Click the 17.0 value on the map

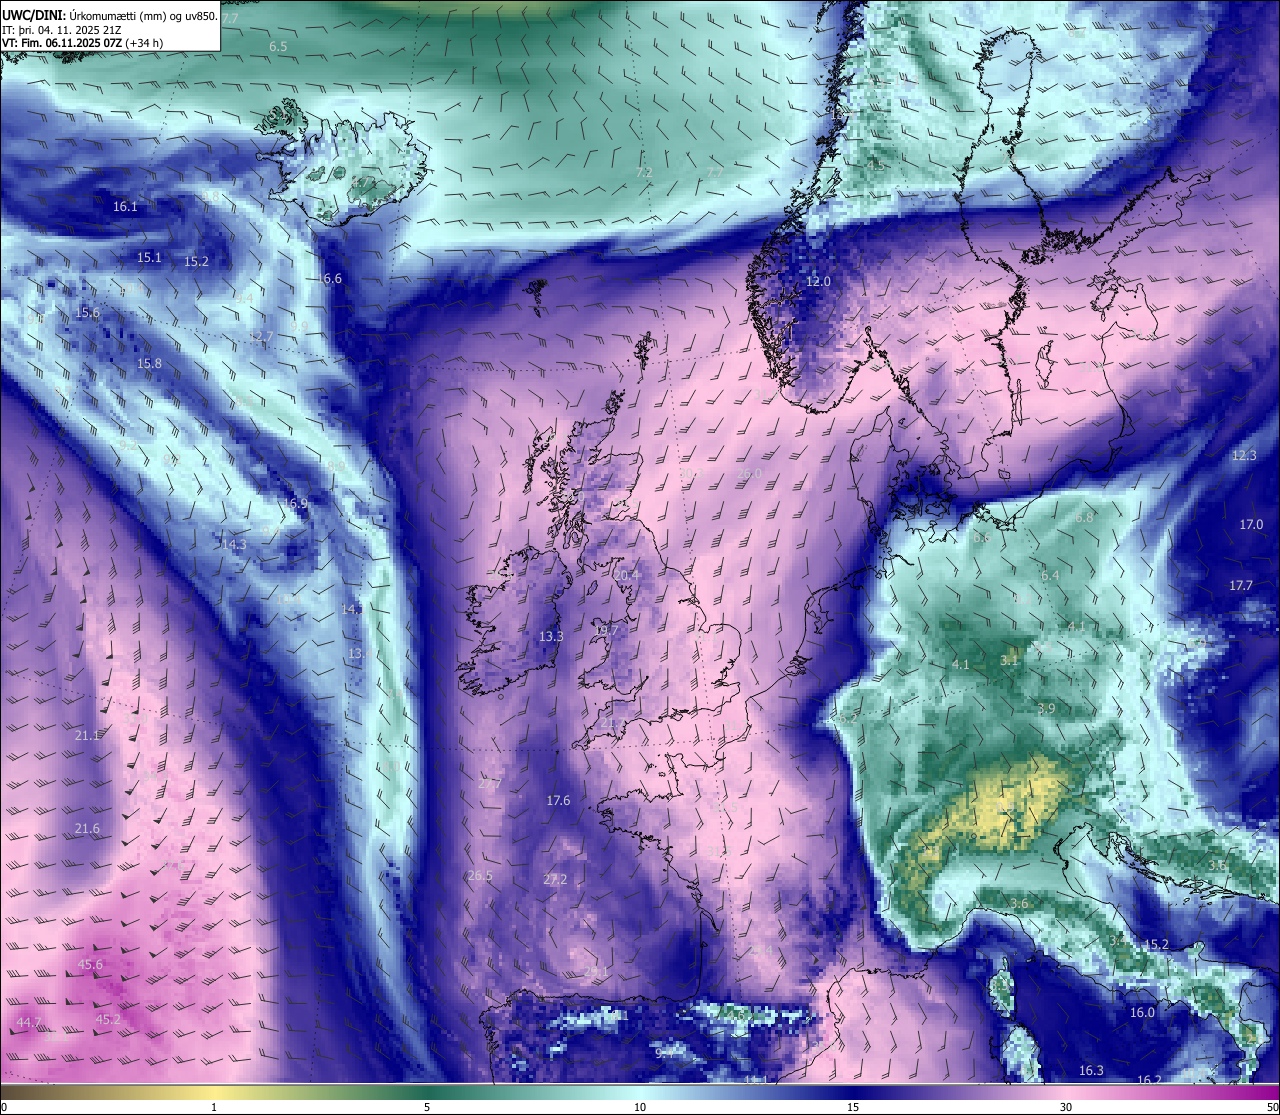pos(1251,525)
